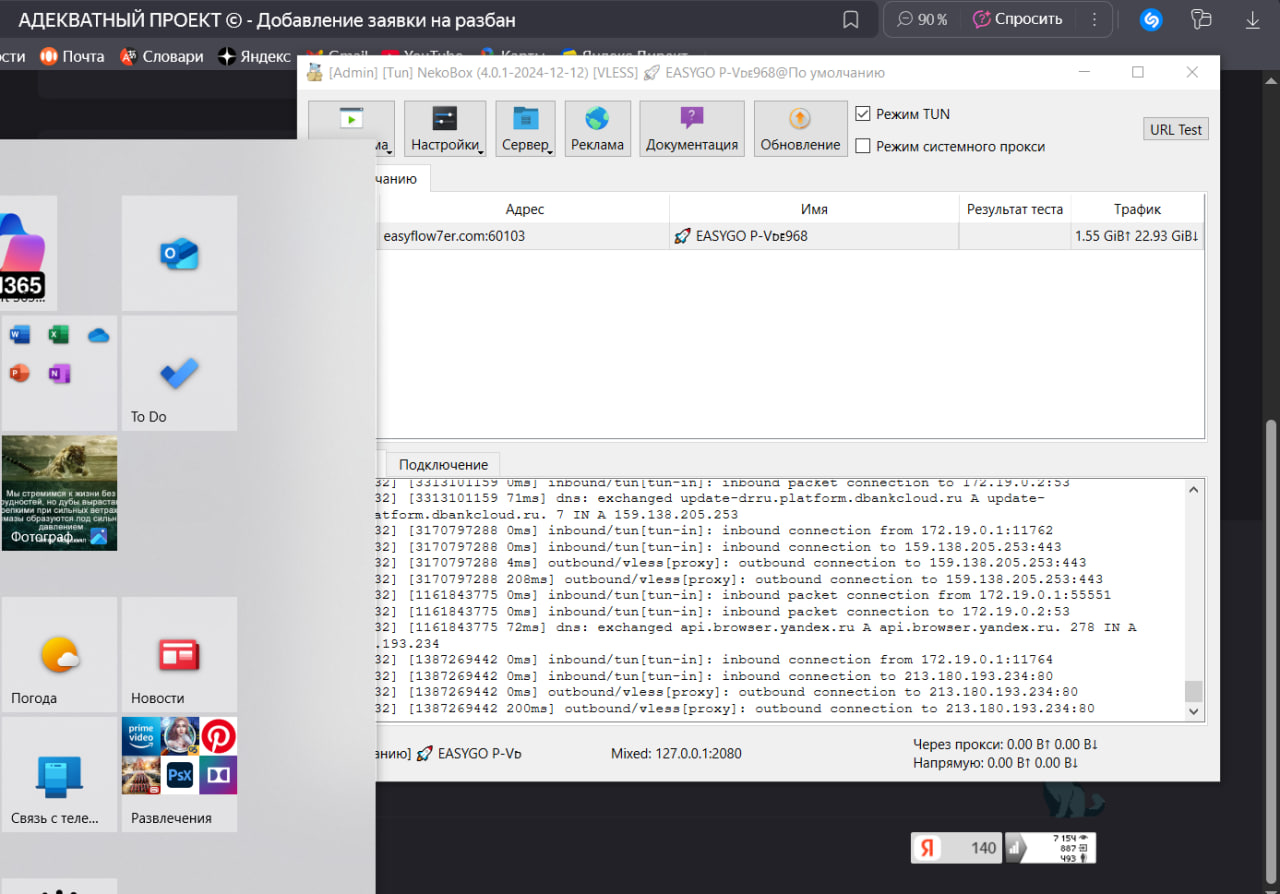Enable Режим системного прокси checkbox
The height and width of the screenshot is (894, 1280).
click(863, 146)
